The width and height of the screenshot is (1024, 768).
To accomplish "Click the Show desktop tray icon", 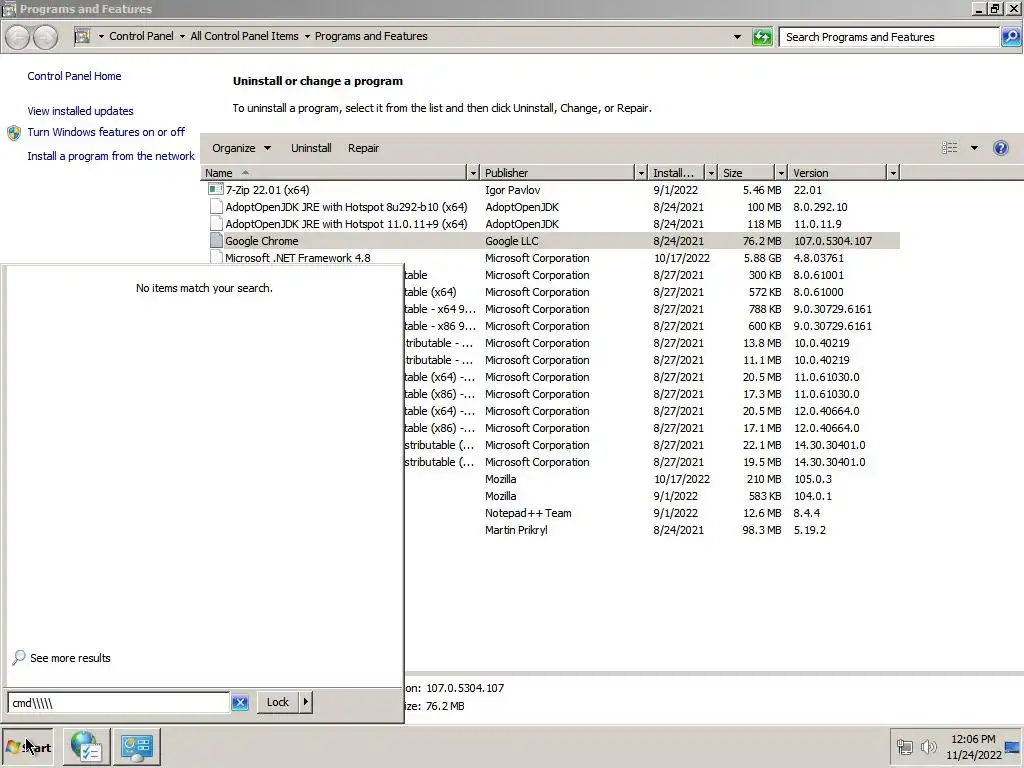I will pos(1012,746).
